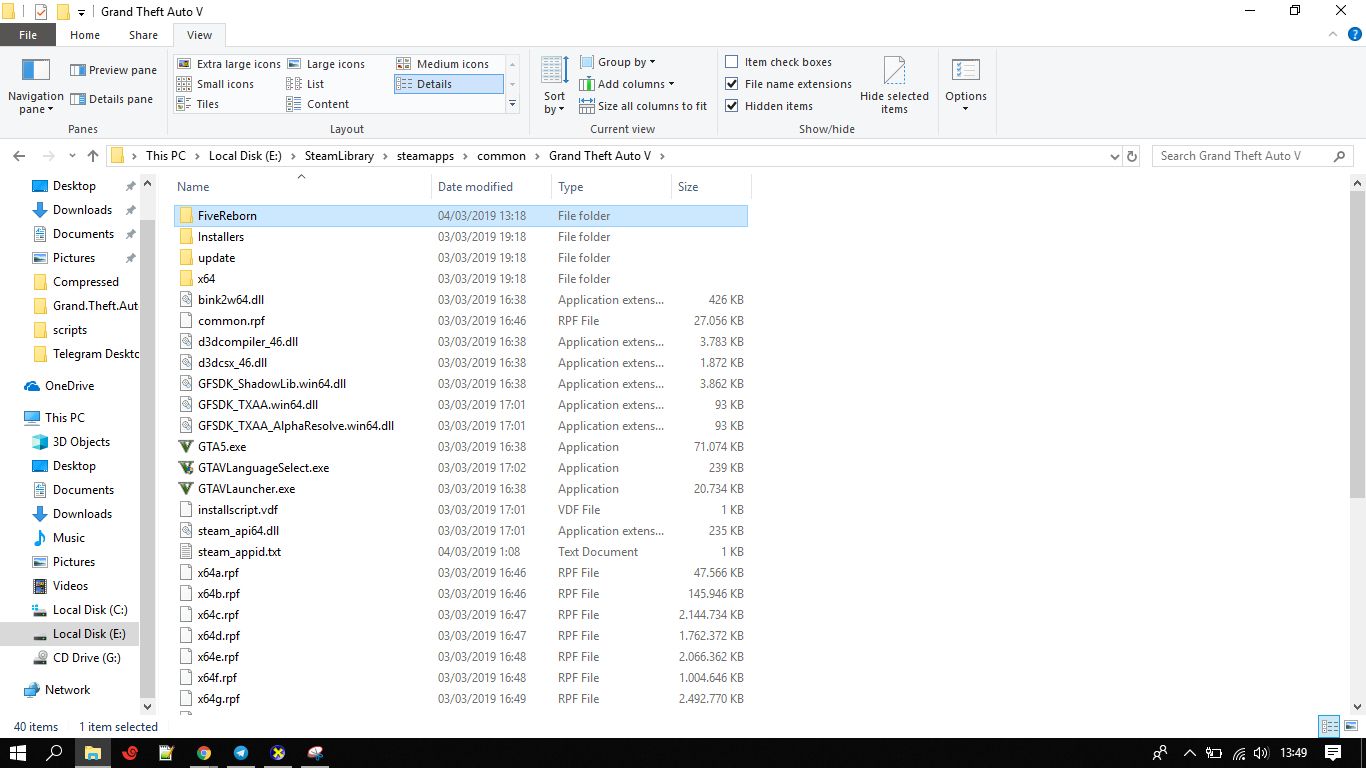Select 3D Objects in navigation pane
The height and width of the screenshot is (768, 1366).
coord(81,442)
